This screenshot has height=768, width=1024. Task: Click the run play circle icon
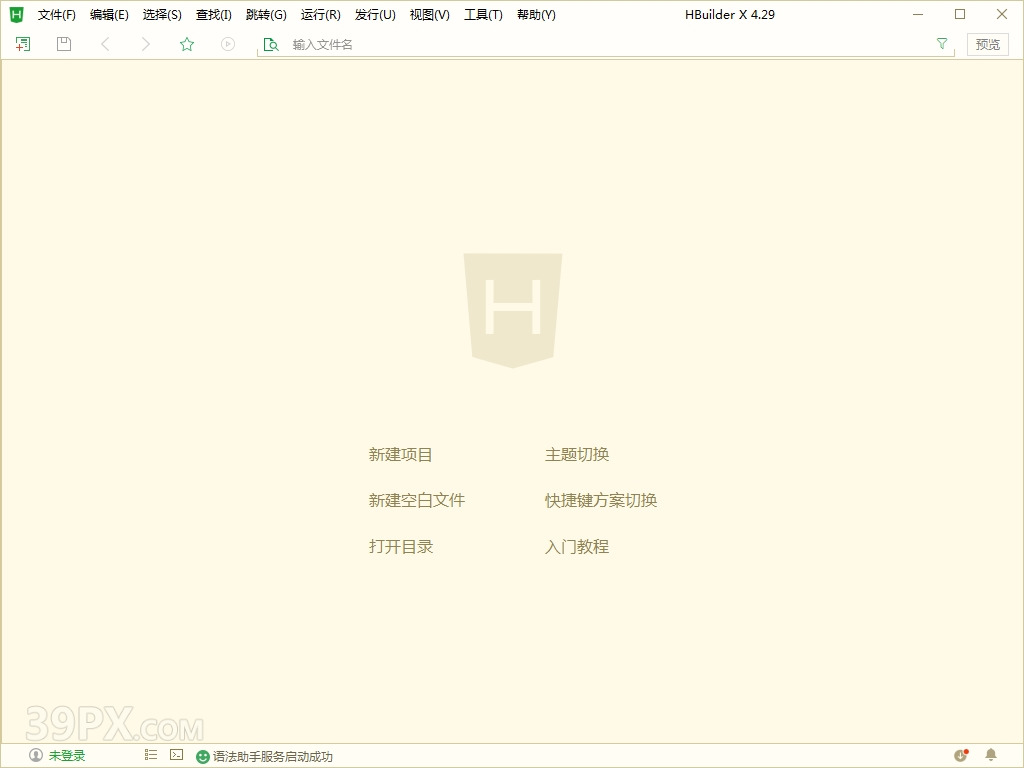tap(228, 44)
